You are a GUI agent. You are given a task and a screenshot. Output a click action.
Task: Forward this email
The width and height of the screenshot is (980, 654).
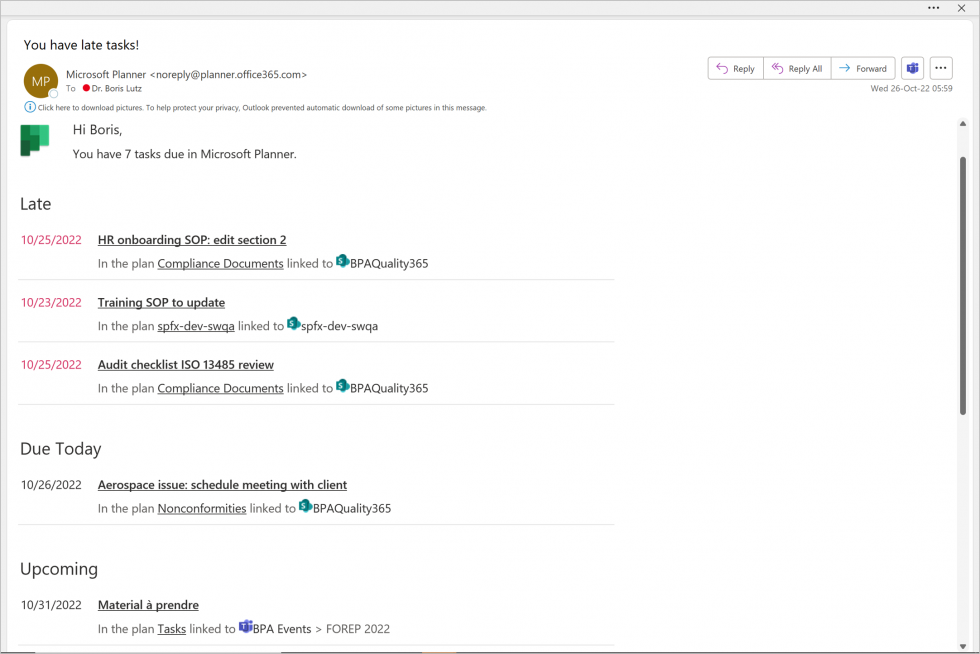pyautogui.click(x=863, y=68)
